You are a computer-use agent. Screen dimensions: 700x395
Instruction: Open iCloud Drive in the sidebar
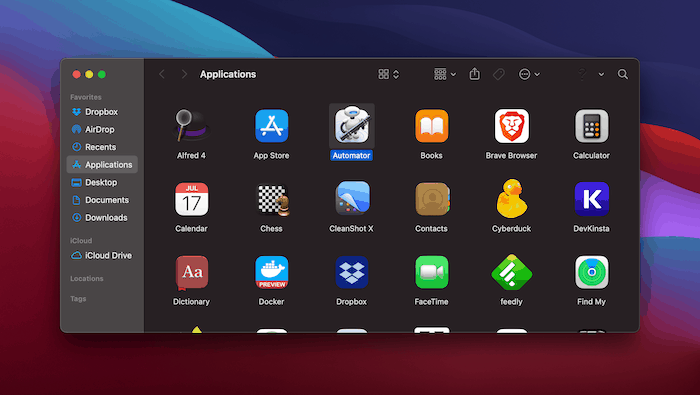(x=102, y=255)
